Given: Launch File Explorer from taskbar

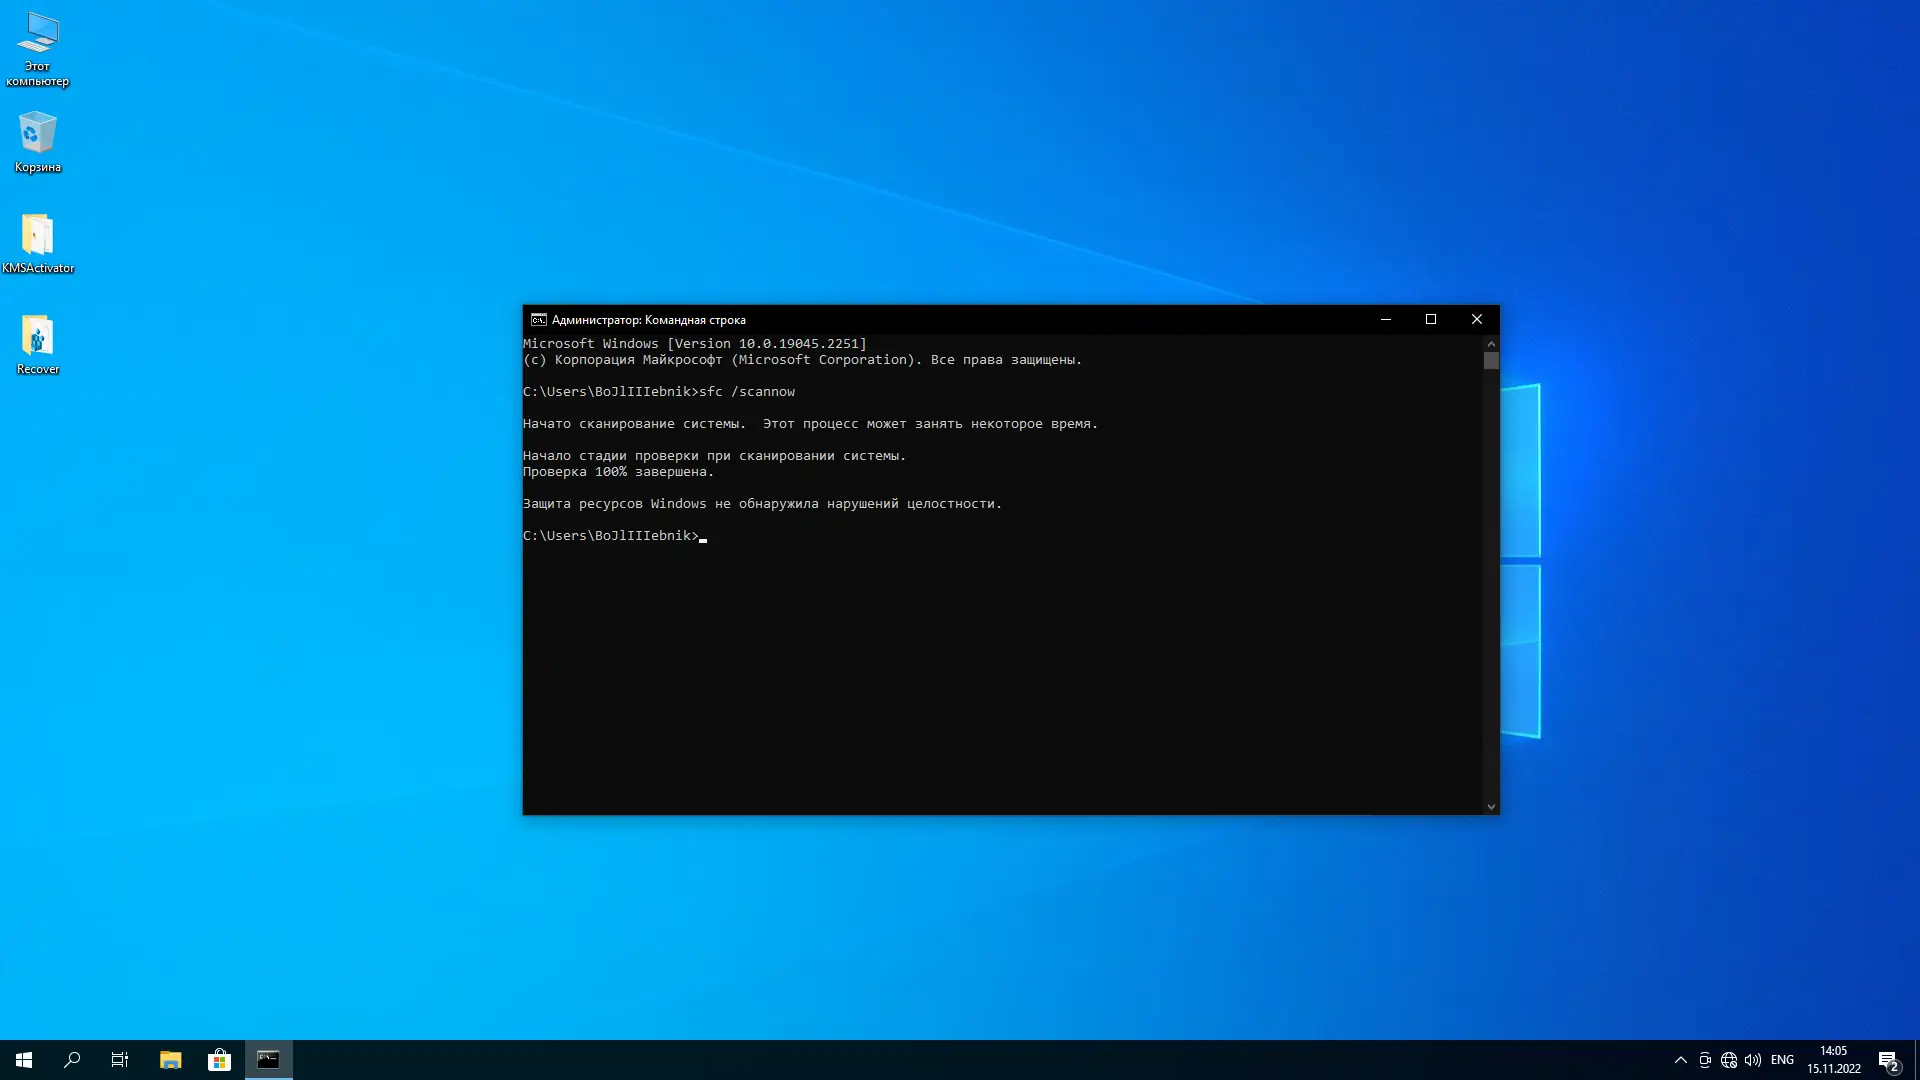Looking at the screenshot, I should 170,1060.
